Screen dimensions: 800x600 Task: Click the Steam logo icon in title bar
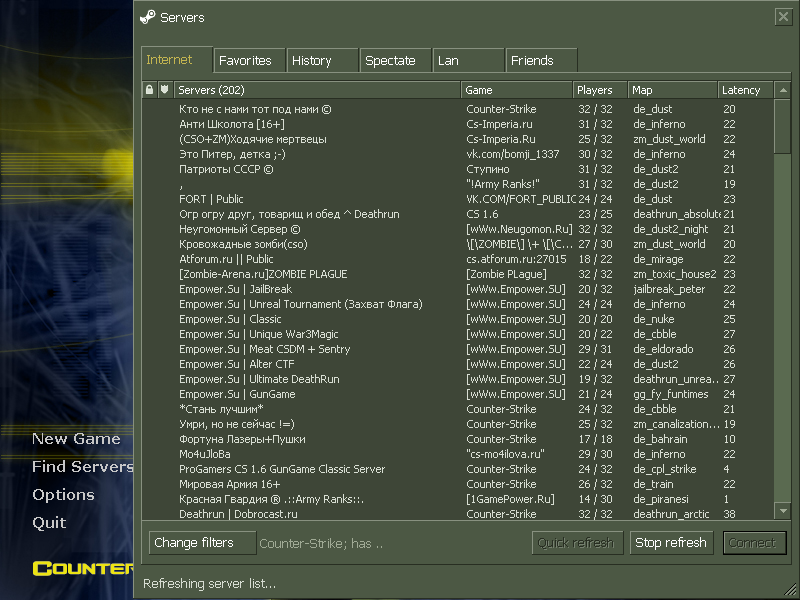pyautogui.click(x=147, y=17)
